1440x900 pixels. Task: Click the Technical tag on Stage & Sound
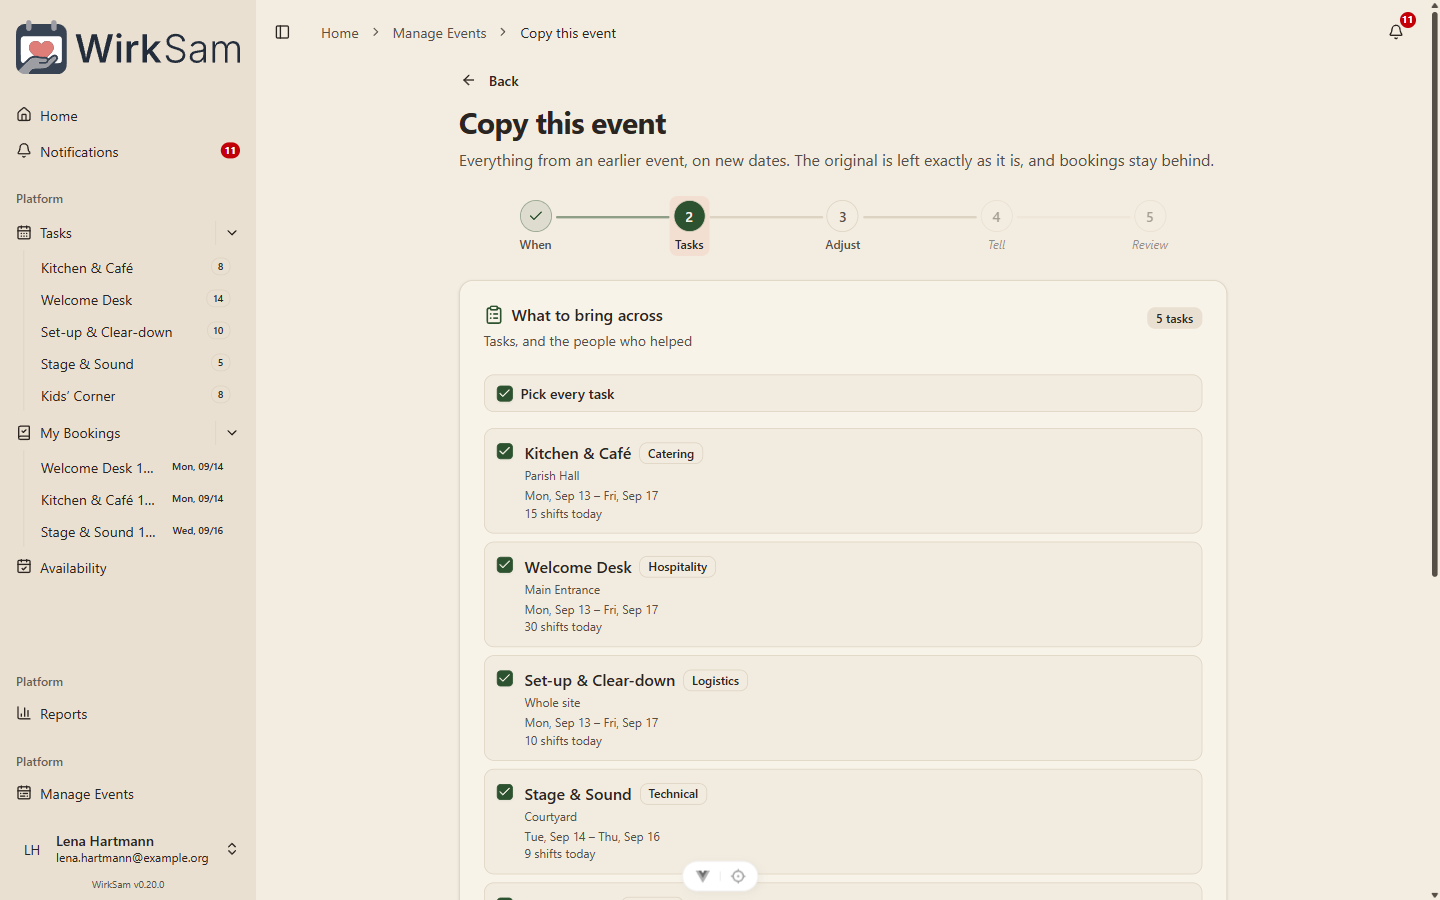pos(673,794)
